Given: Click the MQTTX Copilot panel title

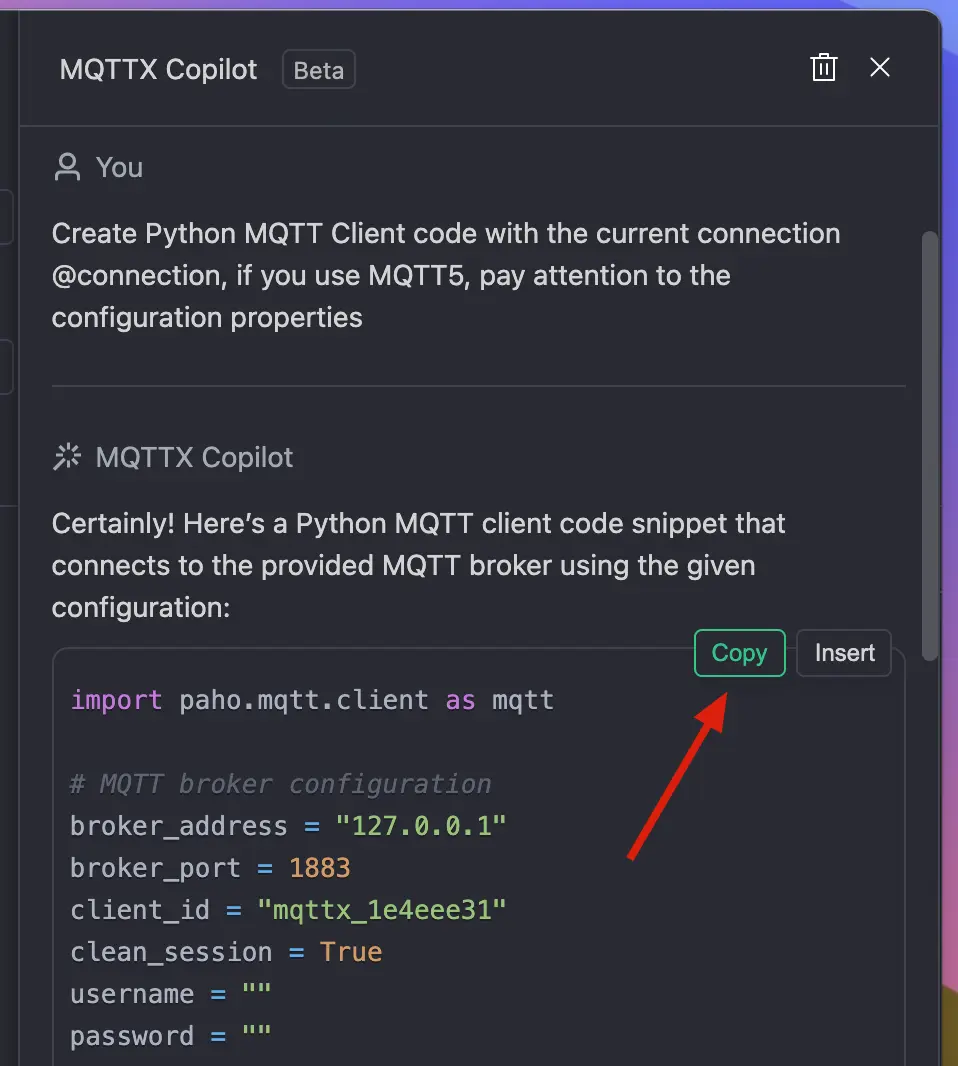Looking at the screenshot, I should pos(157,69).
